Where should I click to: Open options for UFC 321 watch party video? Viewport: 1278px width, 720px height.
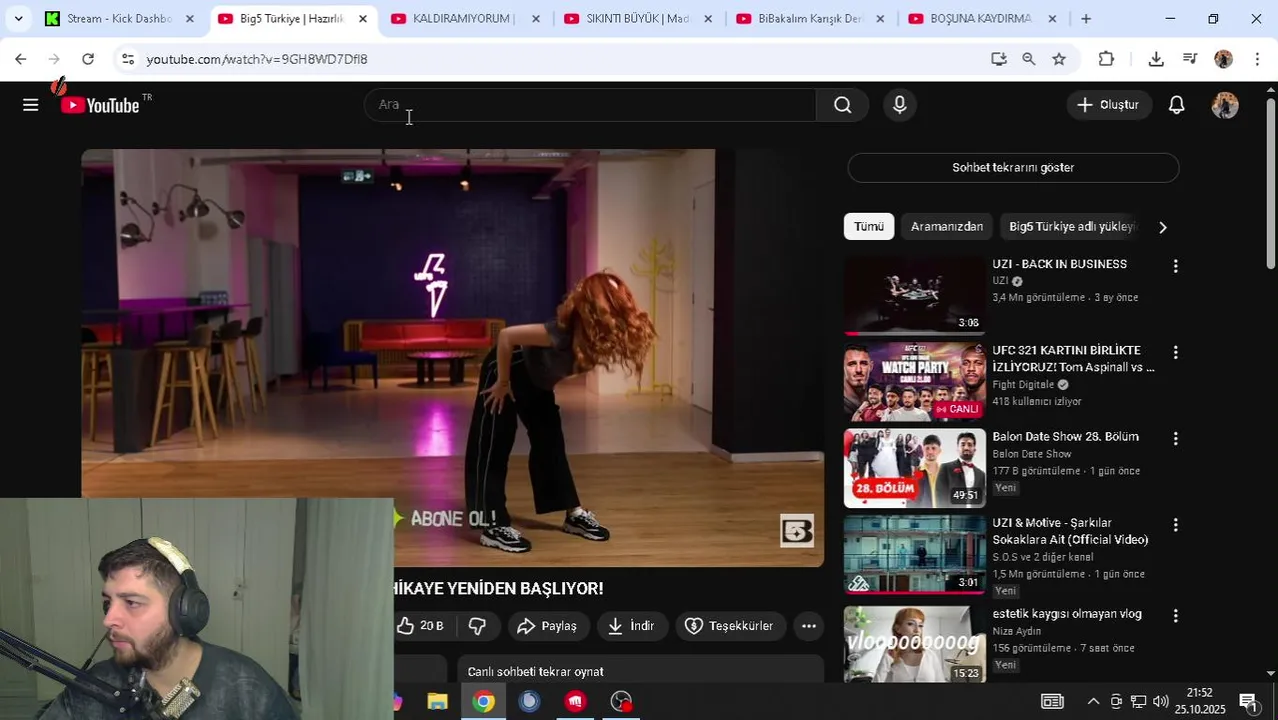[x=1176, y=352]
